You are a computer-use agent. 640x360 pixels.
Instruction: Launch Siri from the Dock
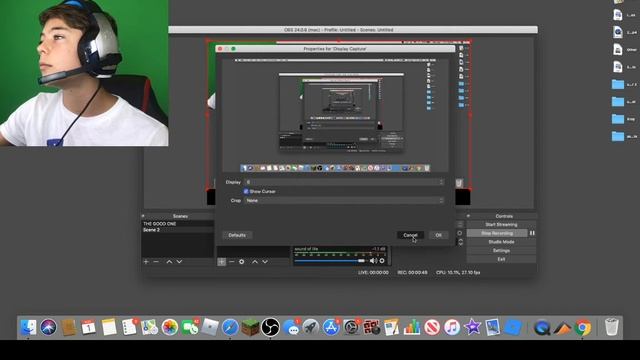point(48,327)
